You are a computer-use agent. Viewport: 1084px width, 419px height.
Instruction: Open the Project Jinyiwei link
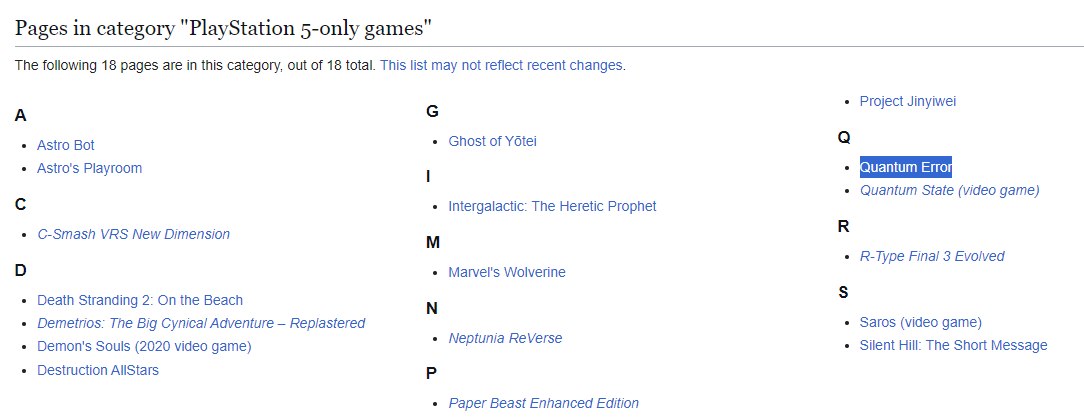[908, 102]
